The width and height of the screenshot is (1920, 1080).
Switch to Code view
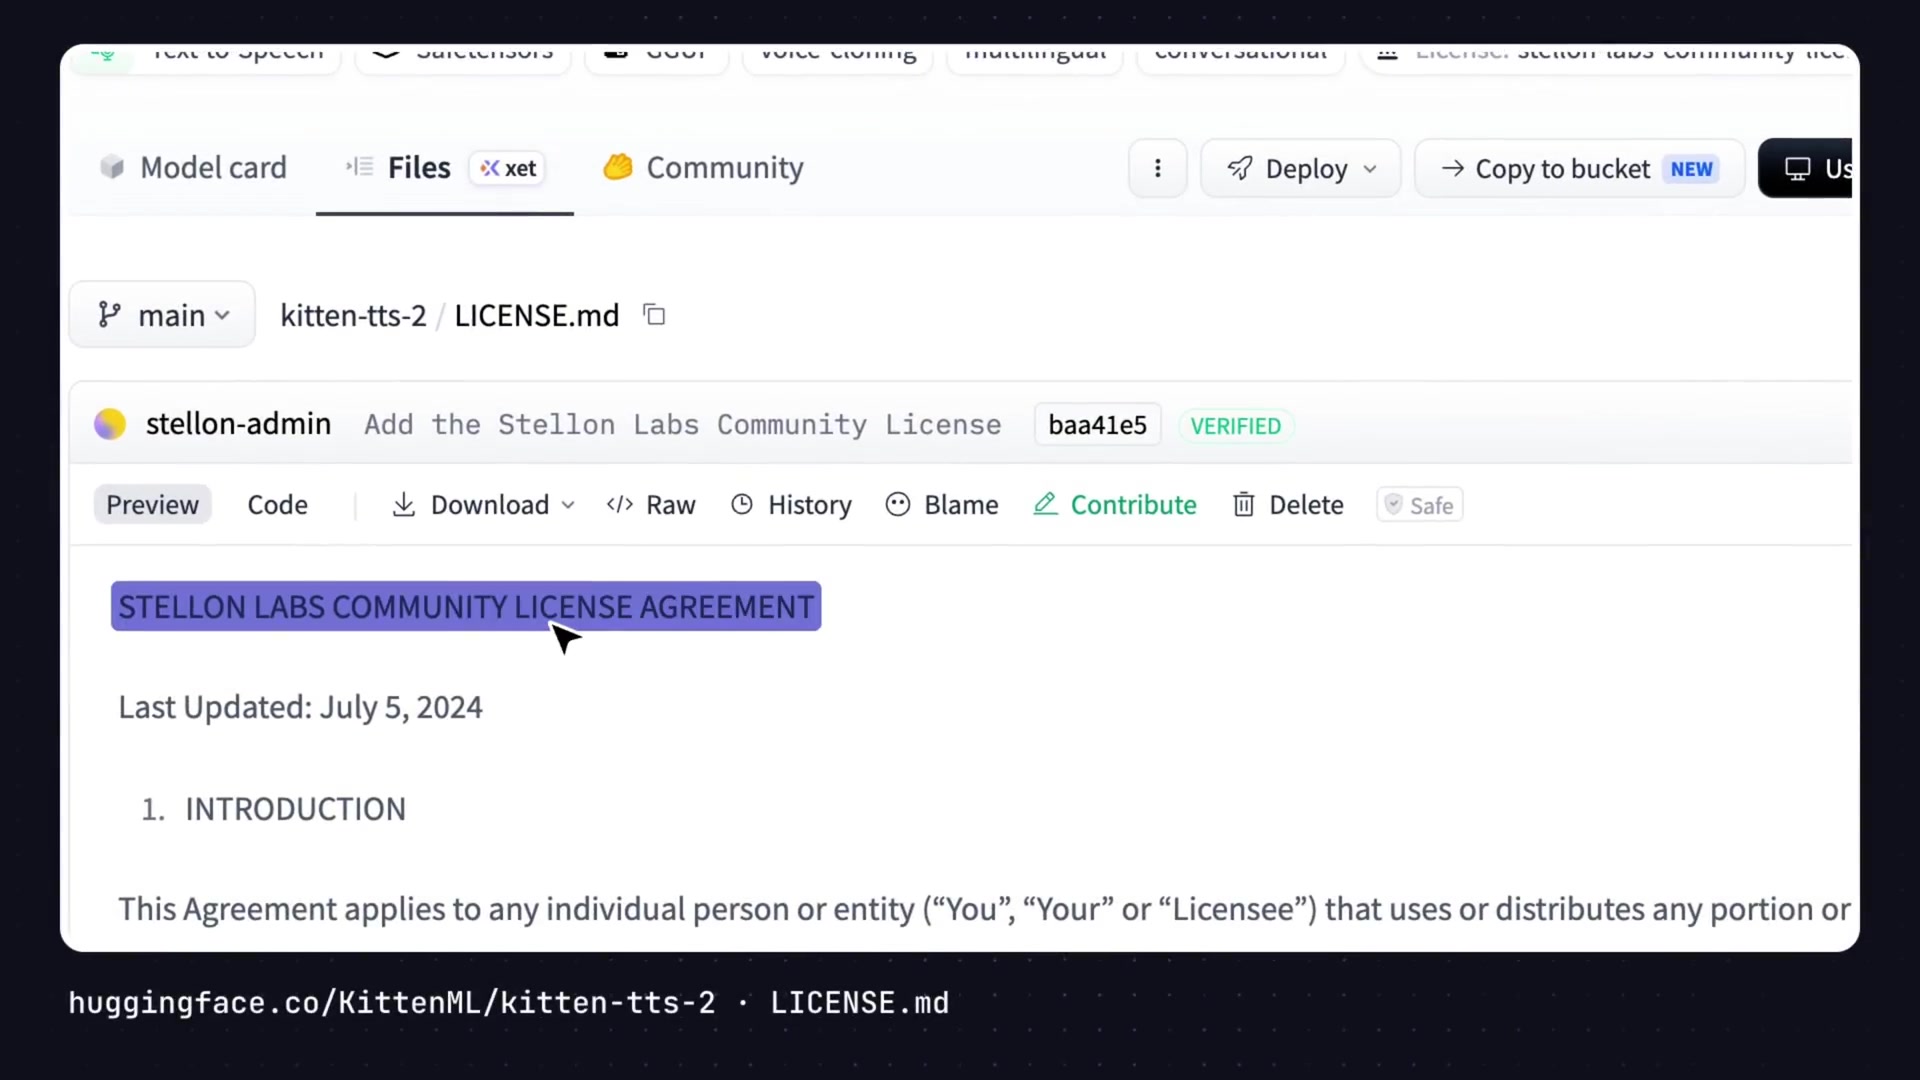(277, 505)
